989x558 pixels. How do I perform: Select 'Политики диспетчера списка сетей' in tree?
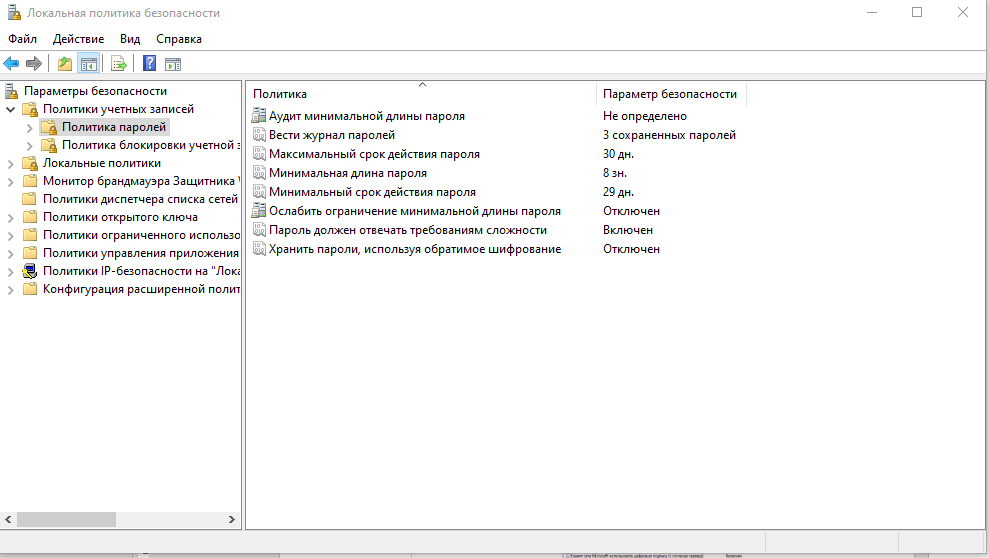140,199
